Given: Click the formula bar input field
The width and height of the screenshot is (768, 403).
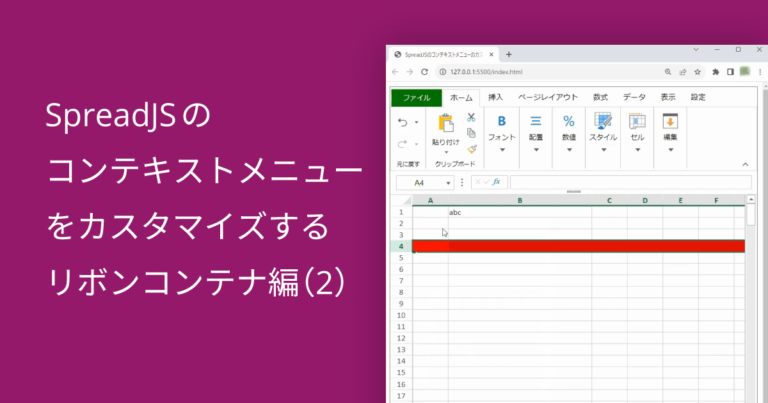Looking at the screenshot, I should tap(630, 183).
